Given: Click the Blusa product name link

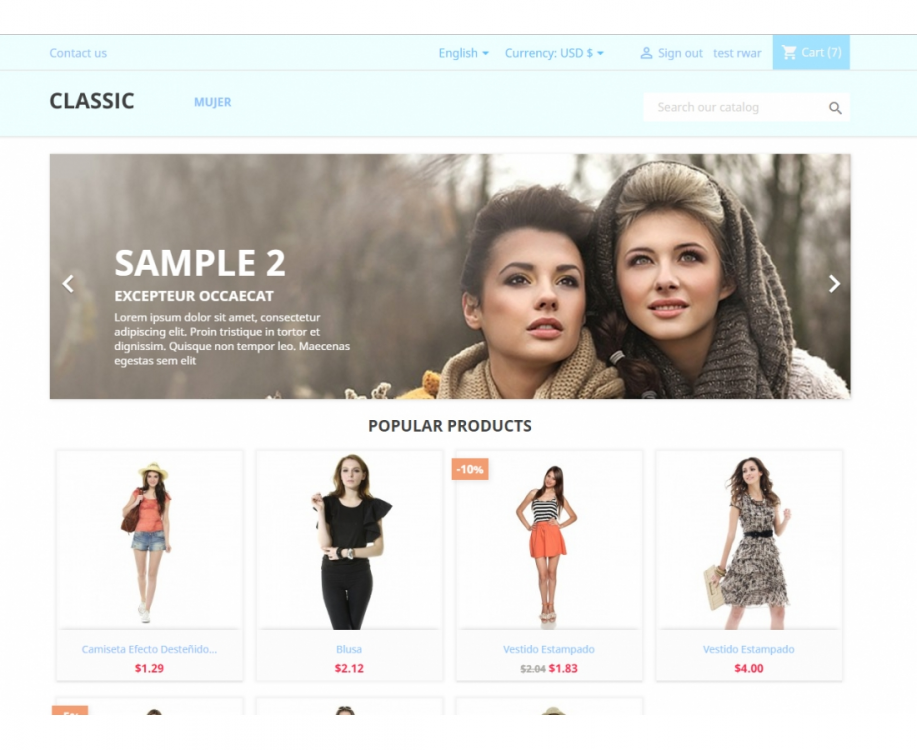Looking at the screenshot, I should tap(349, 649).
